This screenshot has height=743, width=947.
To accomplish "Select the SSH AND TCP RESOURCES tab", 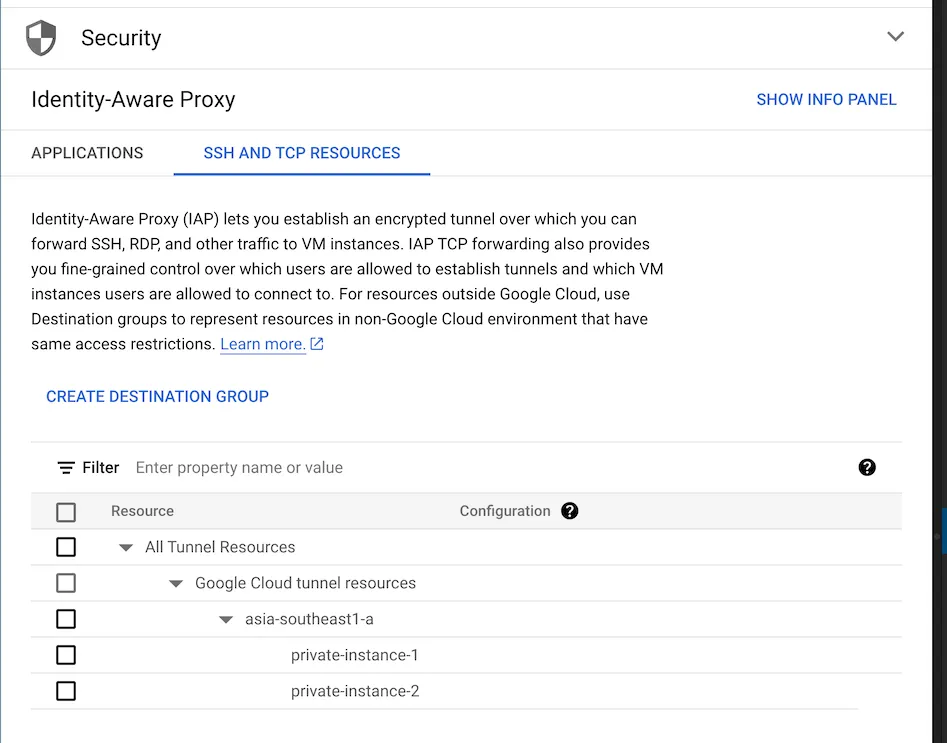I will point(301,153).
